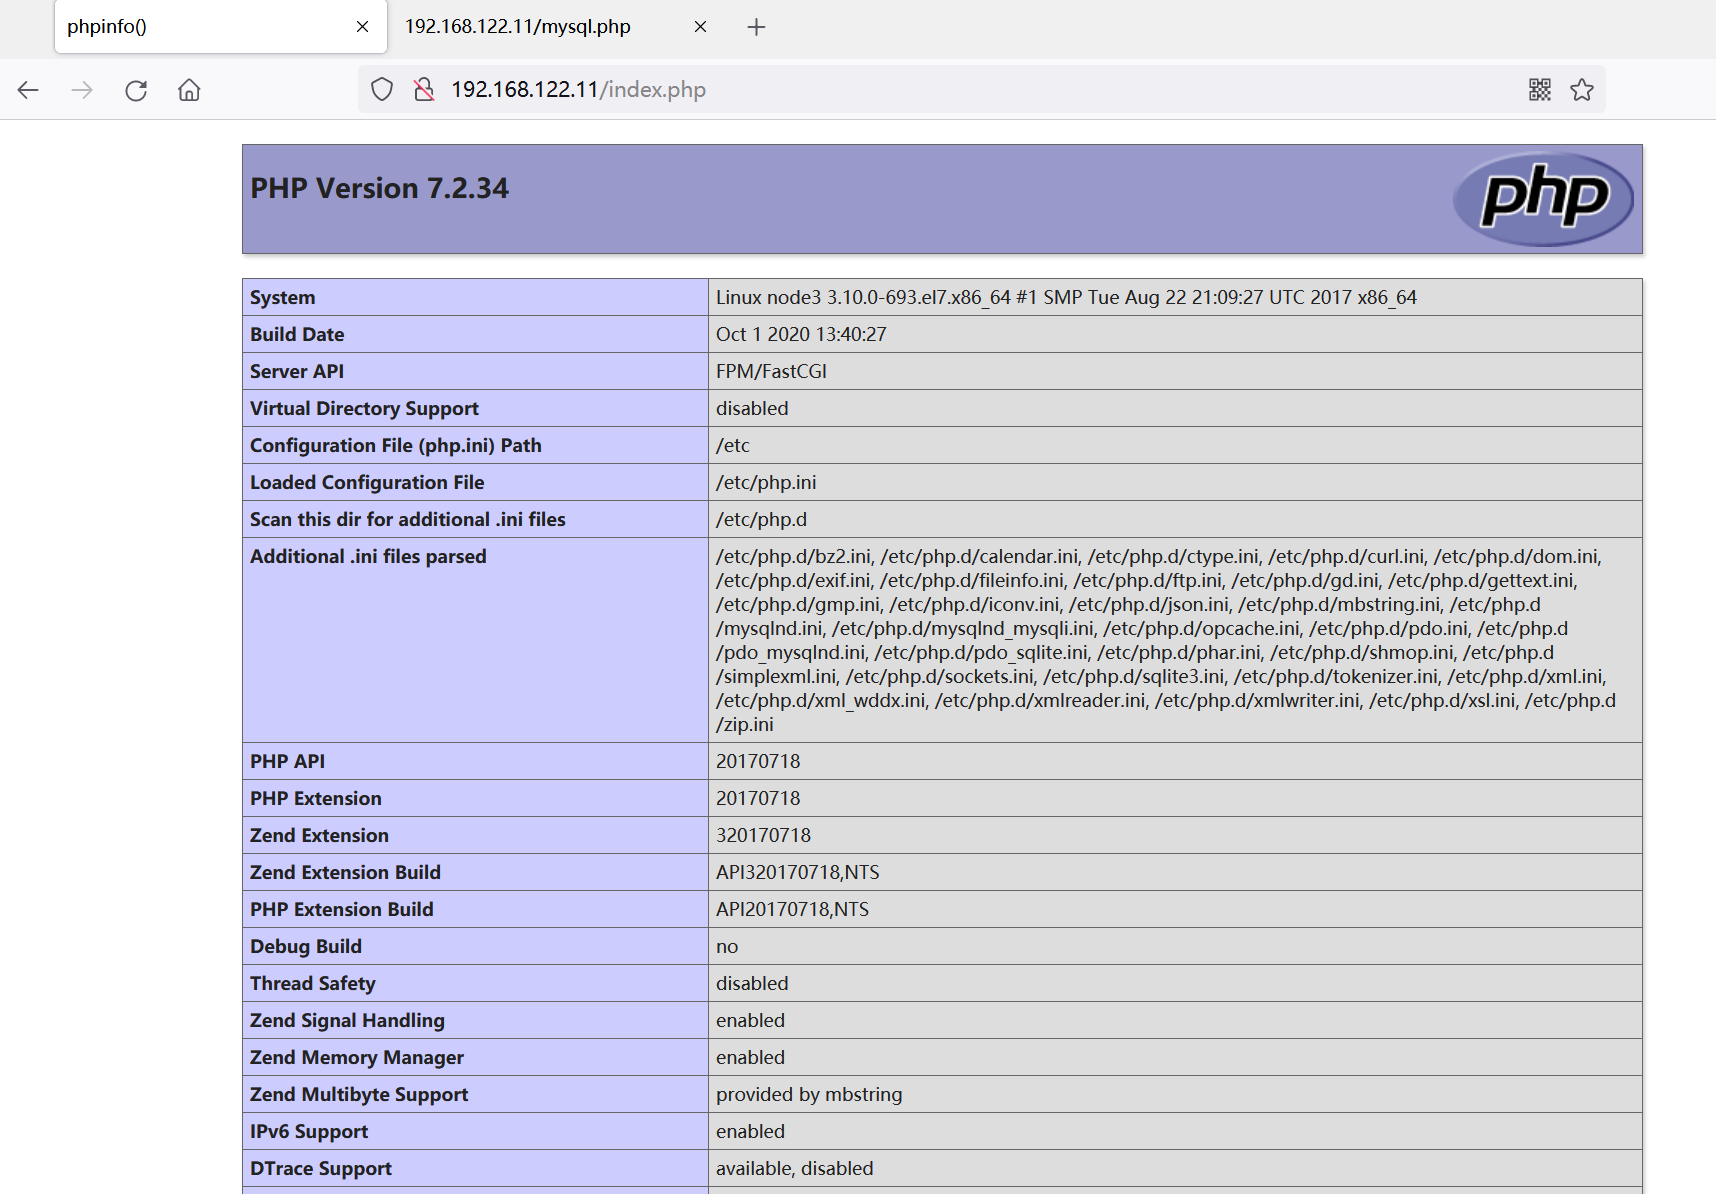The height and width of the screenshot is (1194, 1716).
Task: Click the Server API label
Action: pos(297,371)
